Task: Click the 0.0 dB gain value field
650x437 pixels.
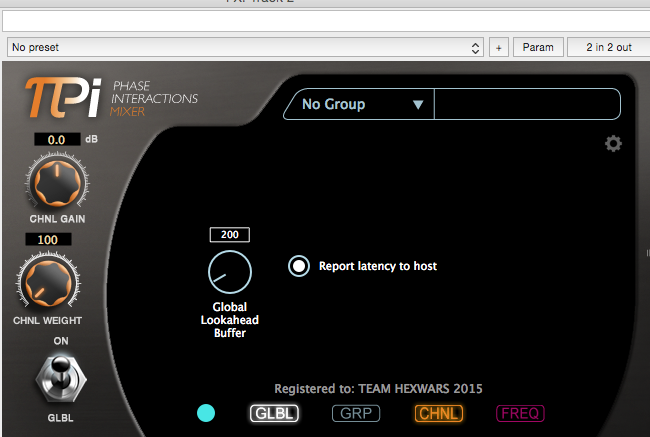Action: (57, 139)
